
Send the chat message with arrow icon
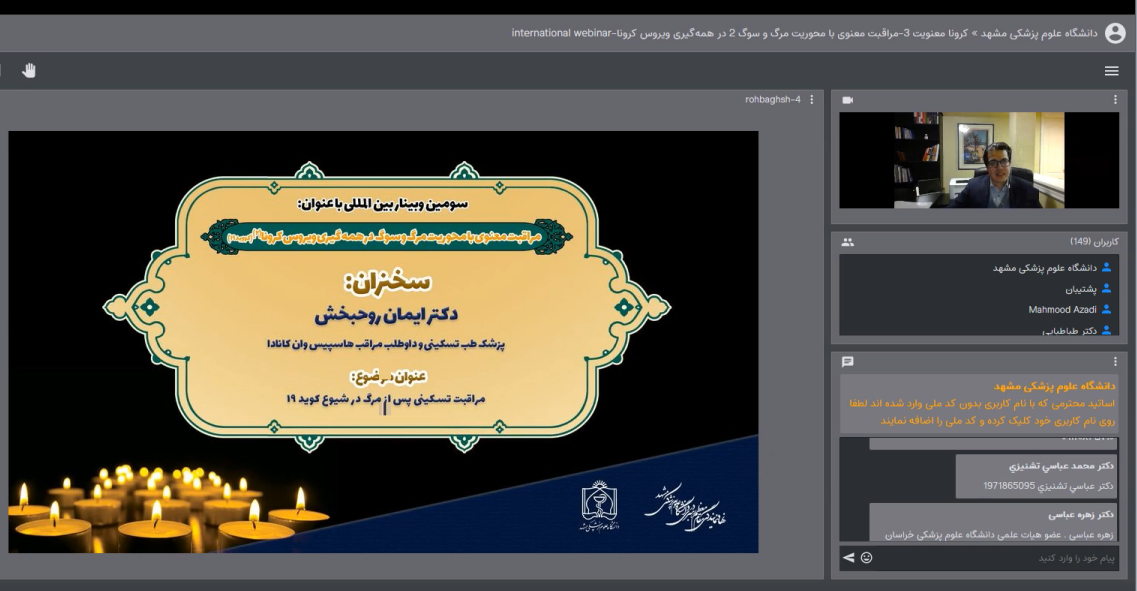[x=849, y=557]
